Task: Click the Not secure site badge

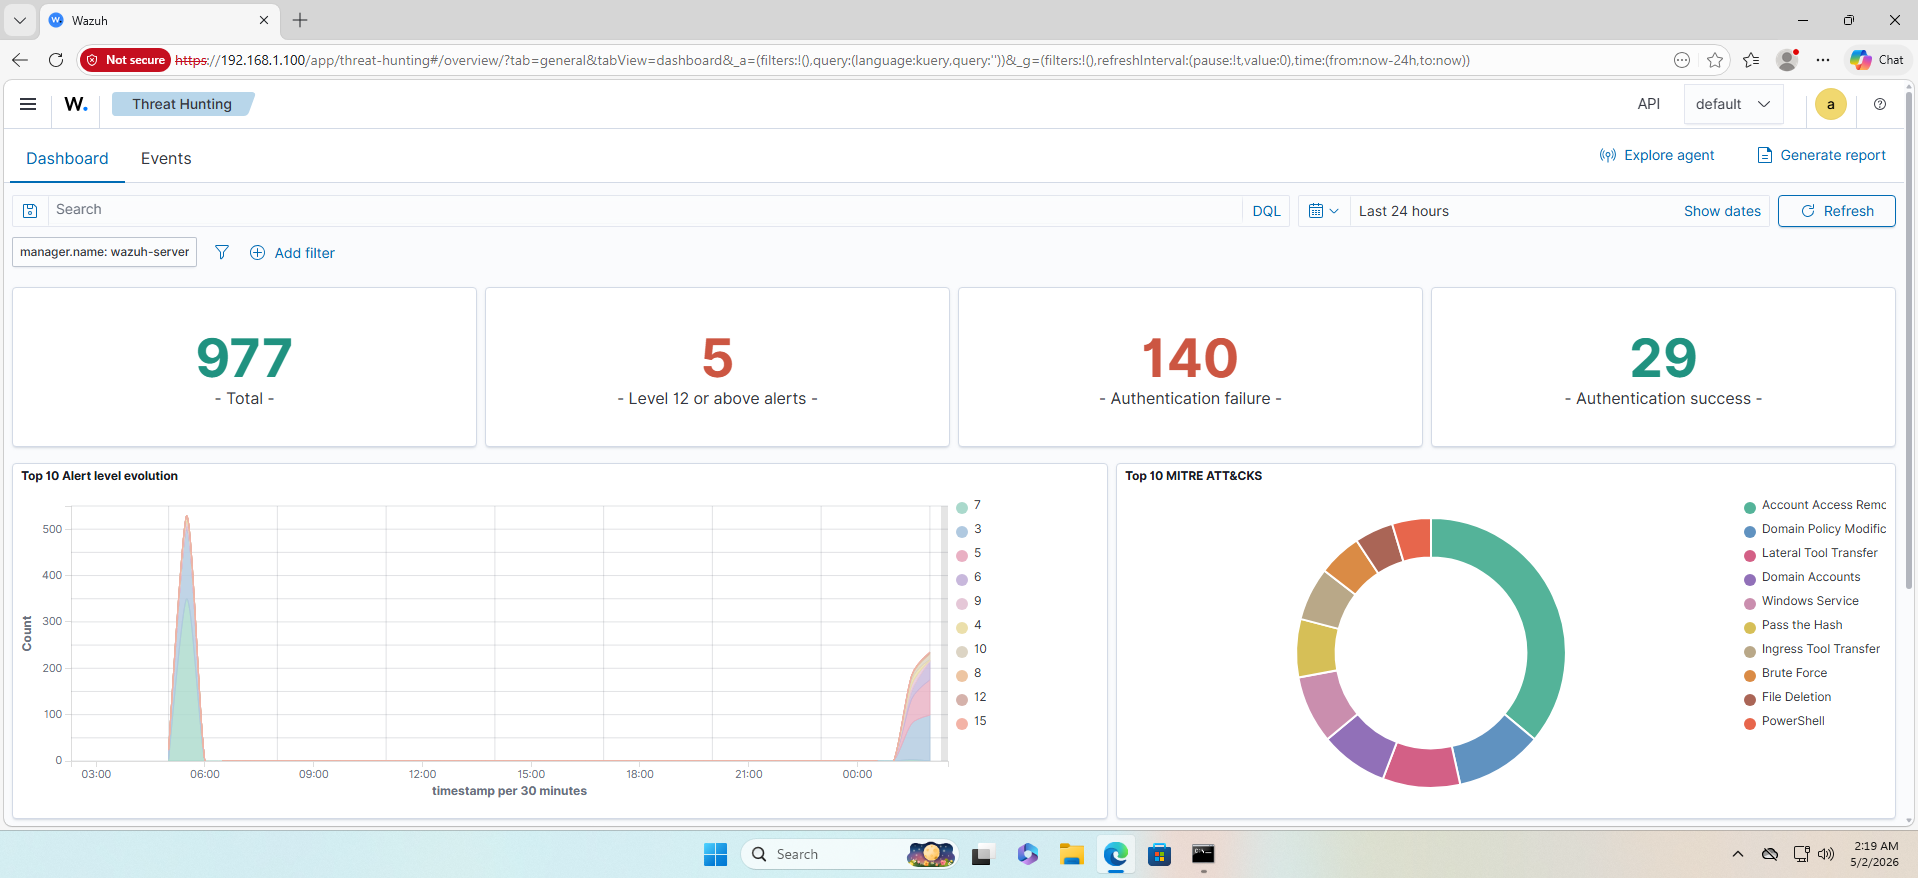Action: [126, 60]
